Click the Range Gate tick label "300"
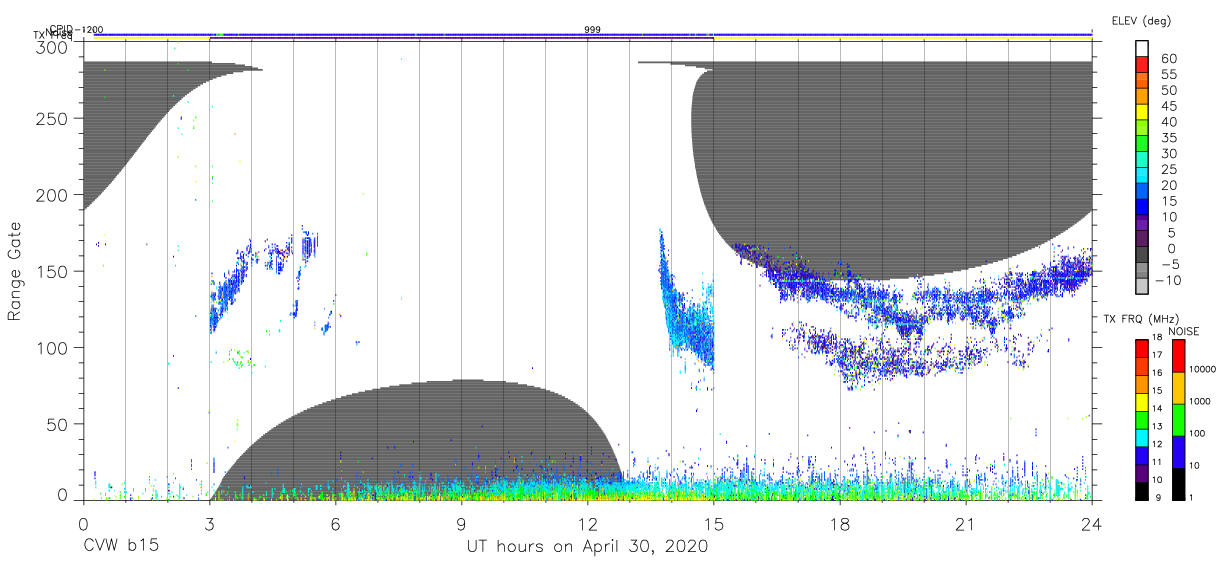This screenshot has height=567, width=1228. click(x=54, y=47)
